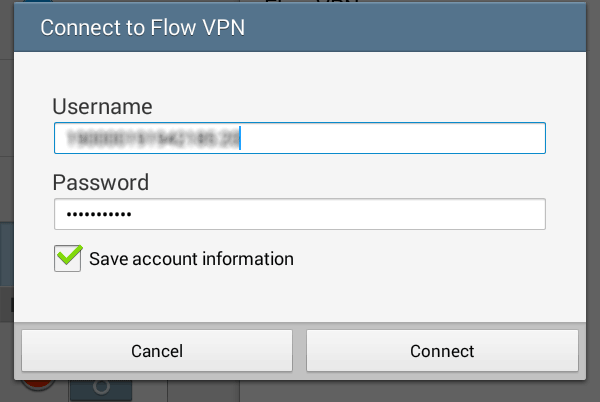Focus the Password input field

(x=300, y=214)
